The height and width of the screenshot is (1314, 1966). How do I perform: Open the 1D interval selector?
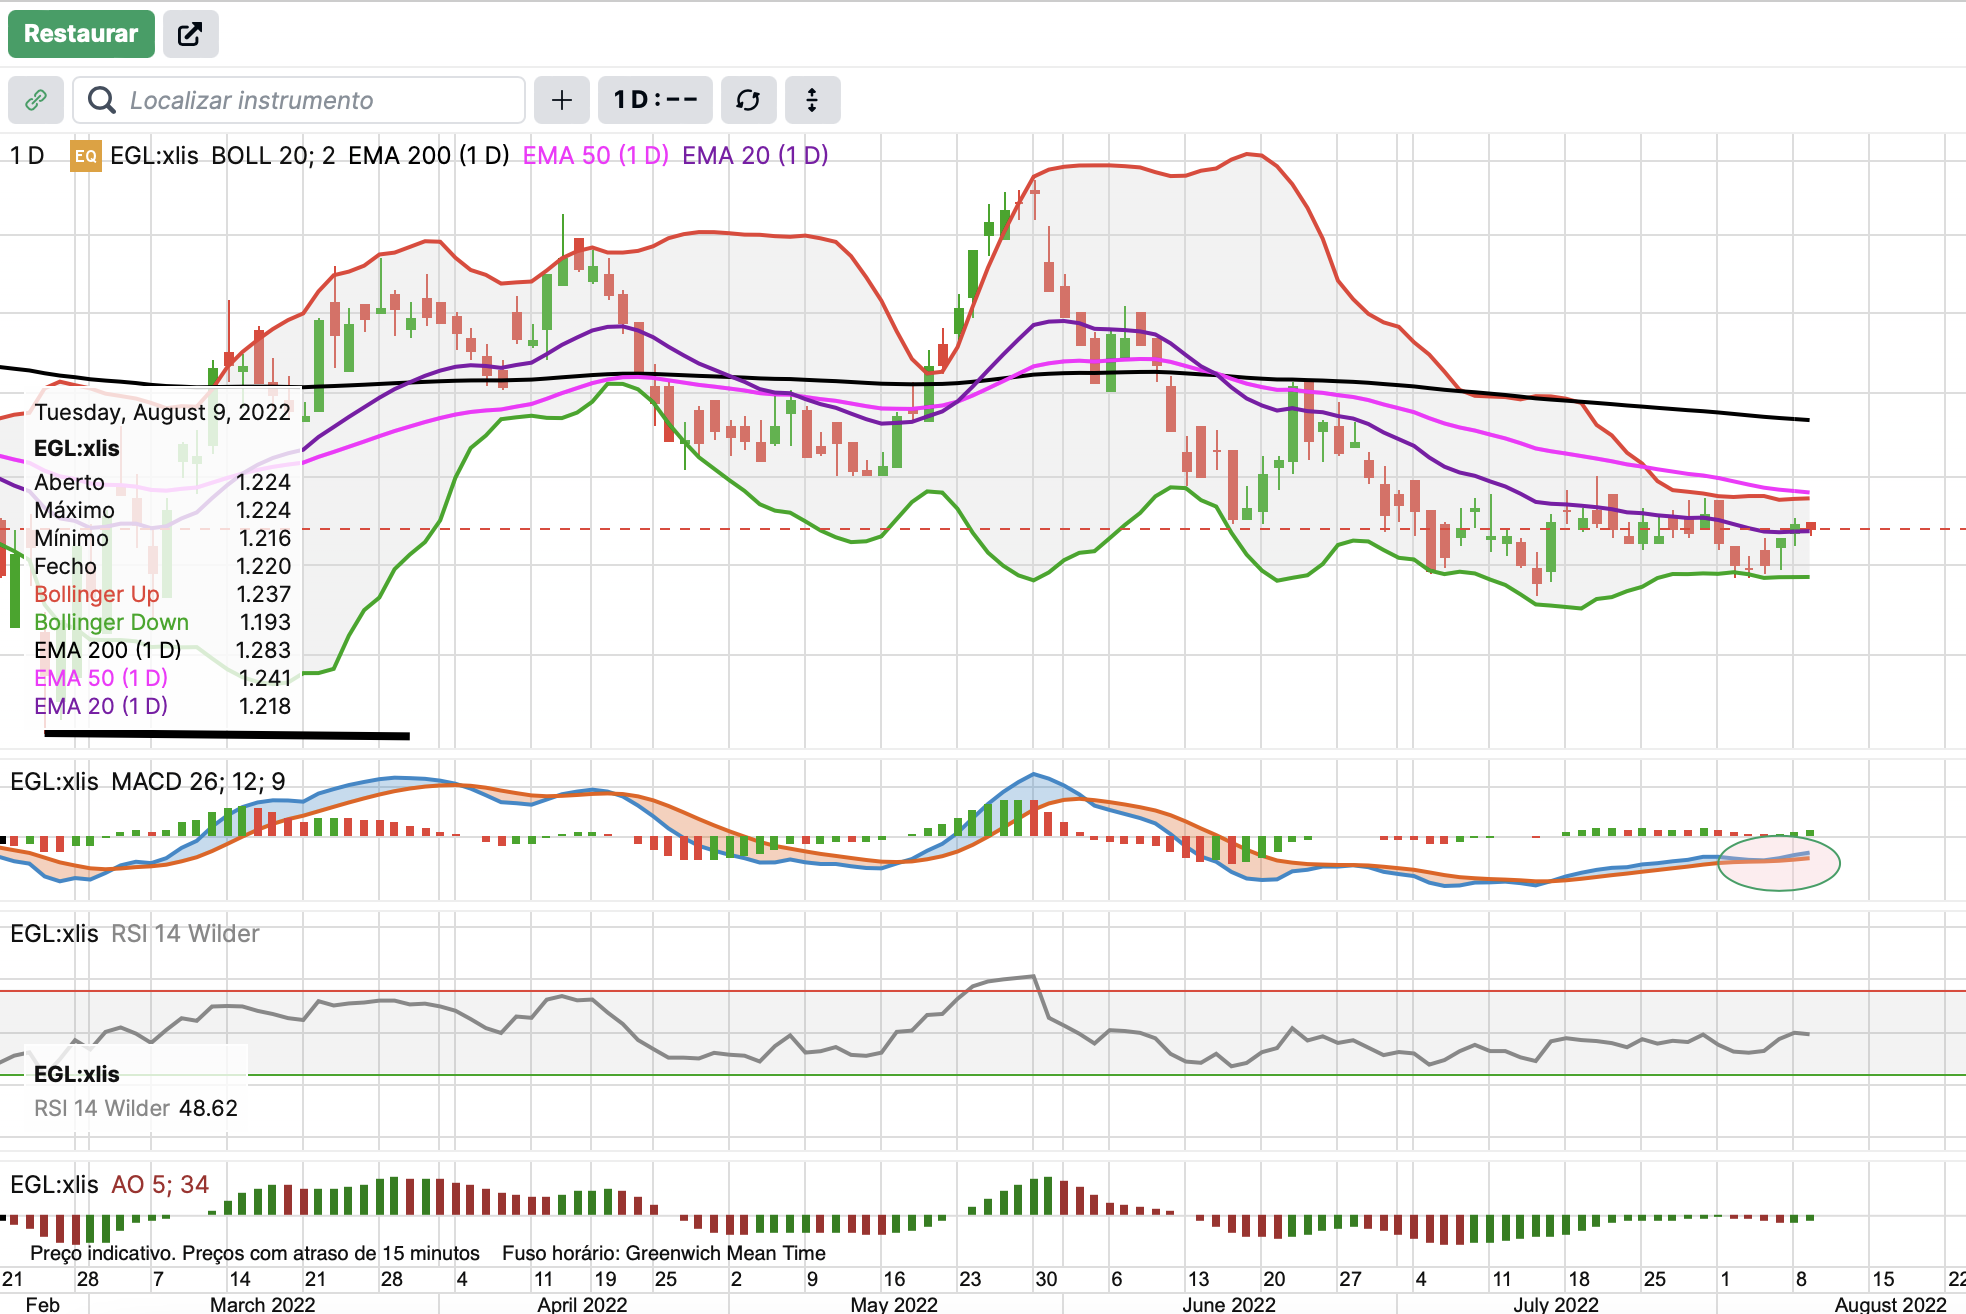[655, 100]
